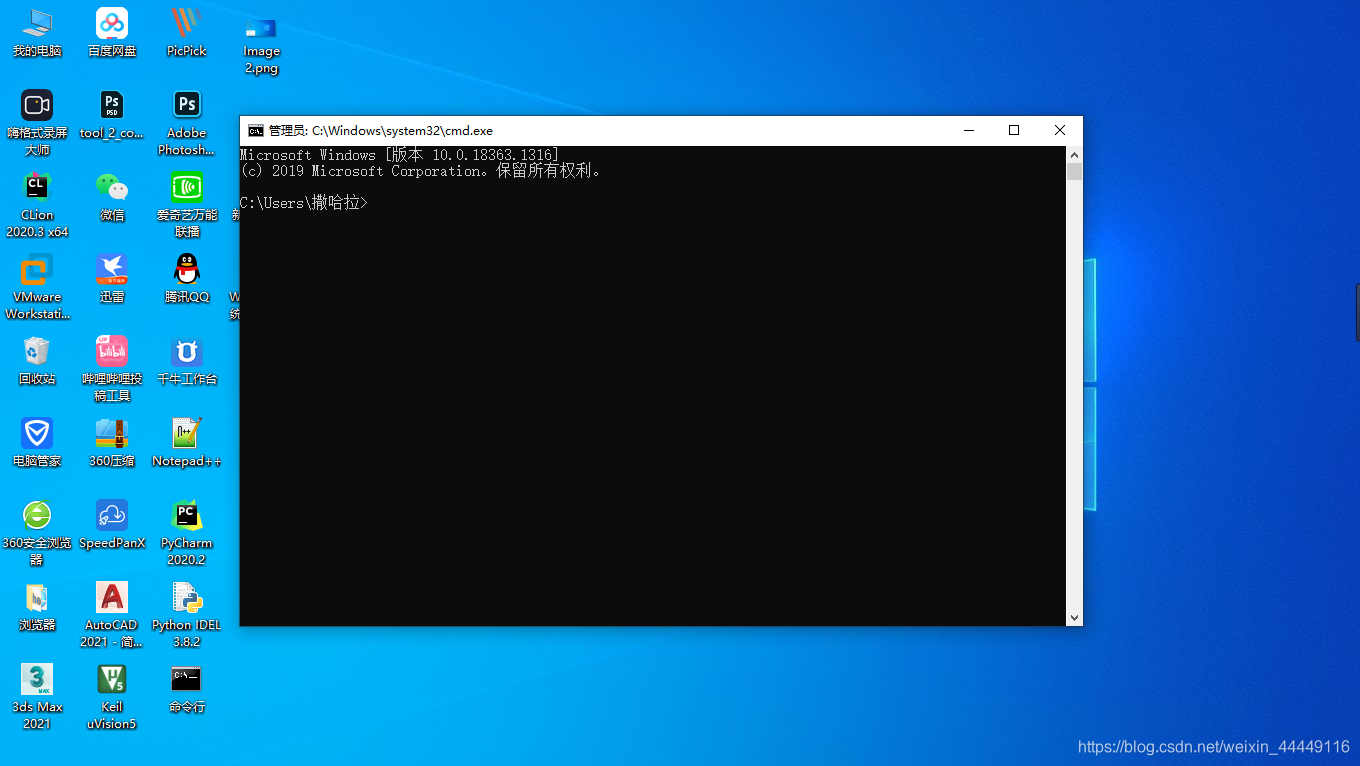Select the 浏览器 desktop icon
This screenshot has width=1360, height=766.
(x=37, y=607)
